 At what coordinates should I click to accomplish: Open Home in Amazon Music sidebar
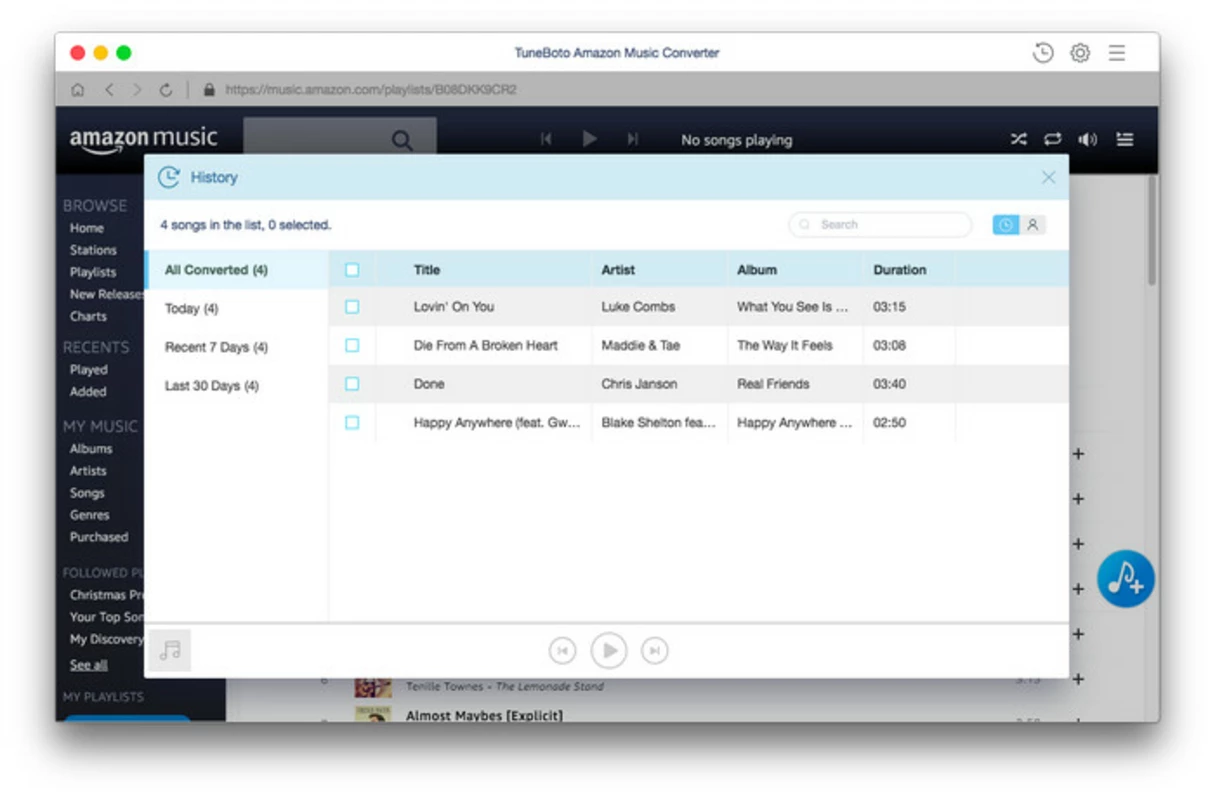click(86, 228)
